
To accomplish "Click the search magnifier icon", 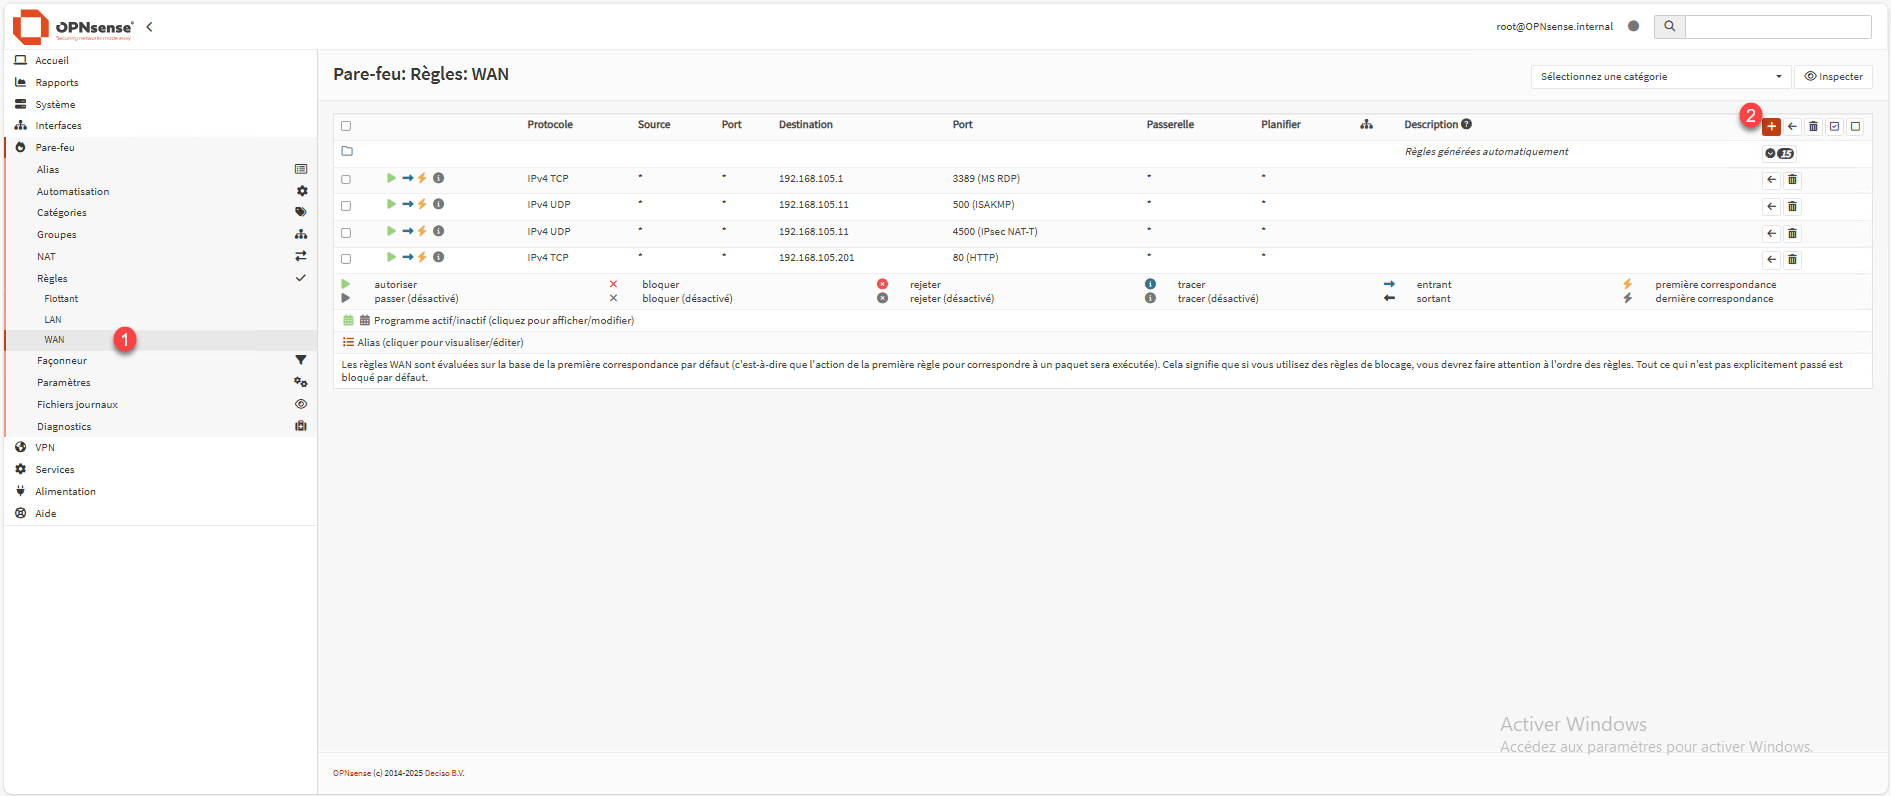I will 1669,27.
